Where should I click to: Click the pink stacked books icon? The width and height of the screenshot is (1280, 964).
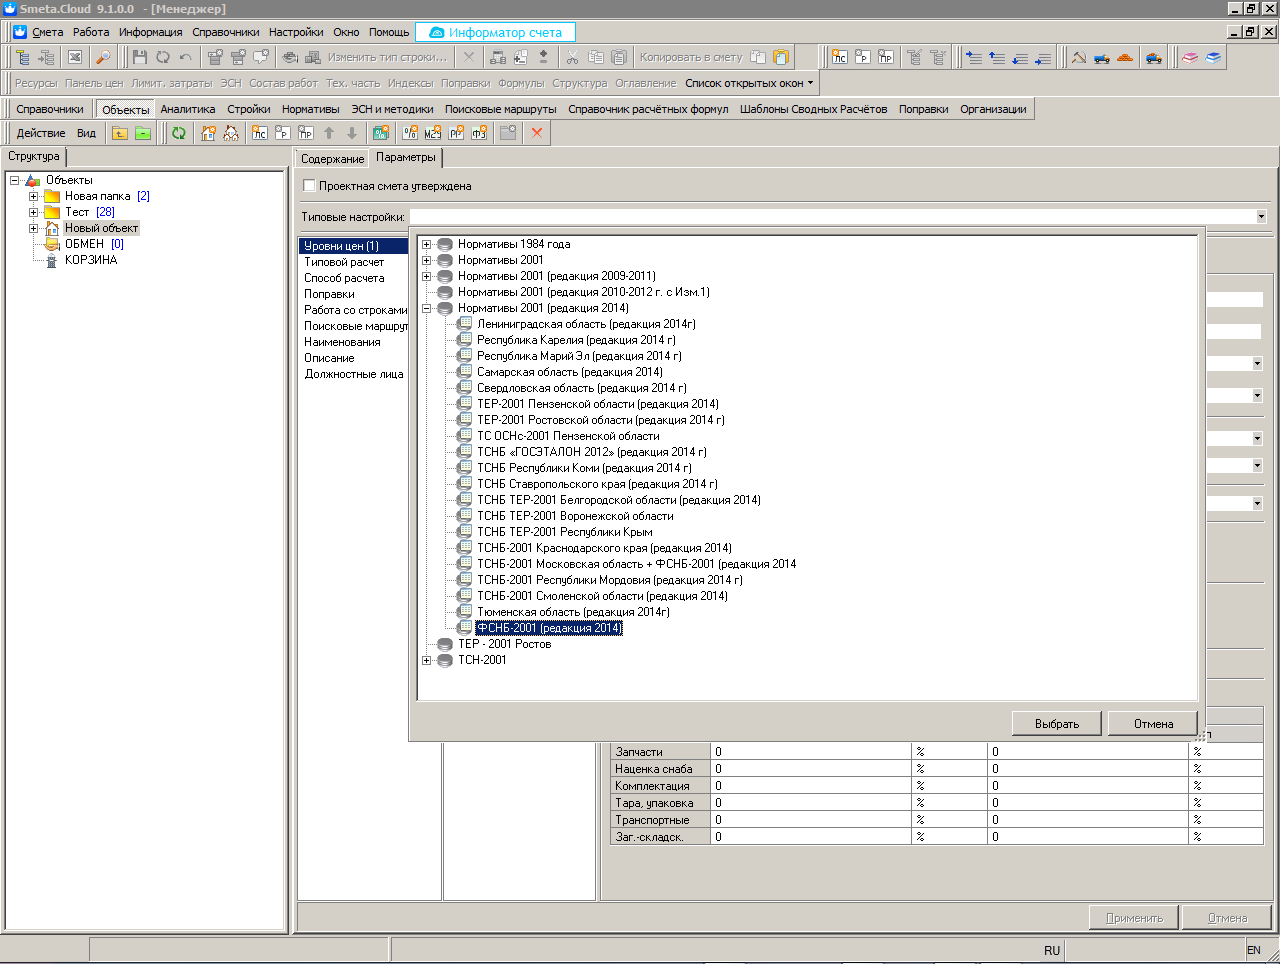point(1190,57)
